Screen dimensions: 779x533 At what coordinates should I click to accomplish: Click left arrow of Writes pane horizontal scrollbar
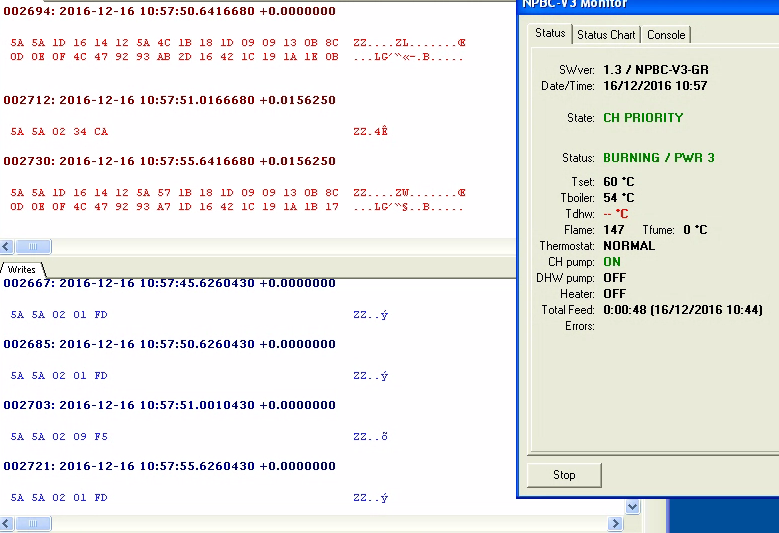point(7,524)
